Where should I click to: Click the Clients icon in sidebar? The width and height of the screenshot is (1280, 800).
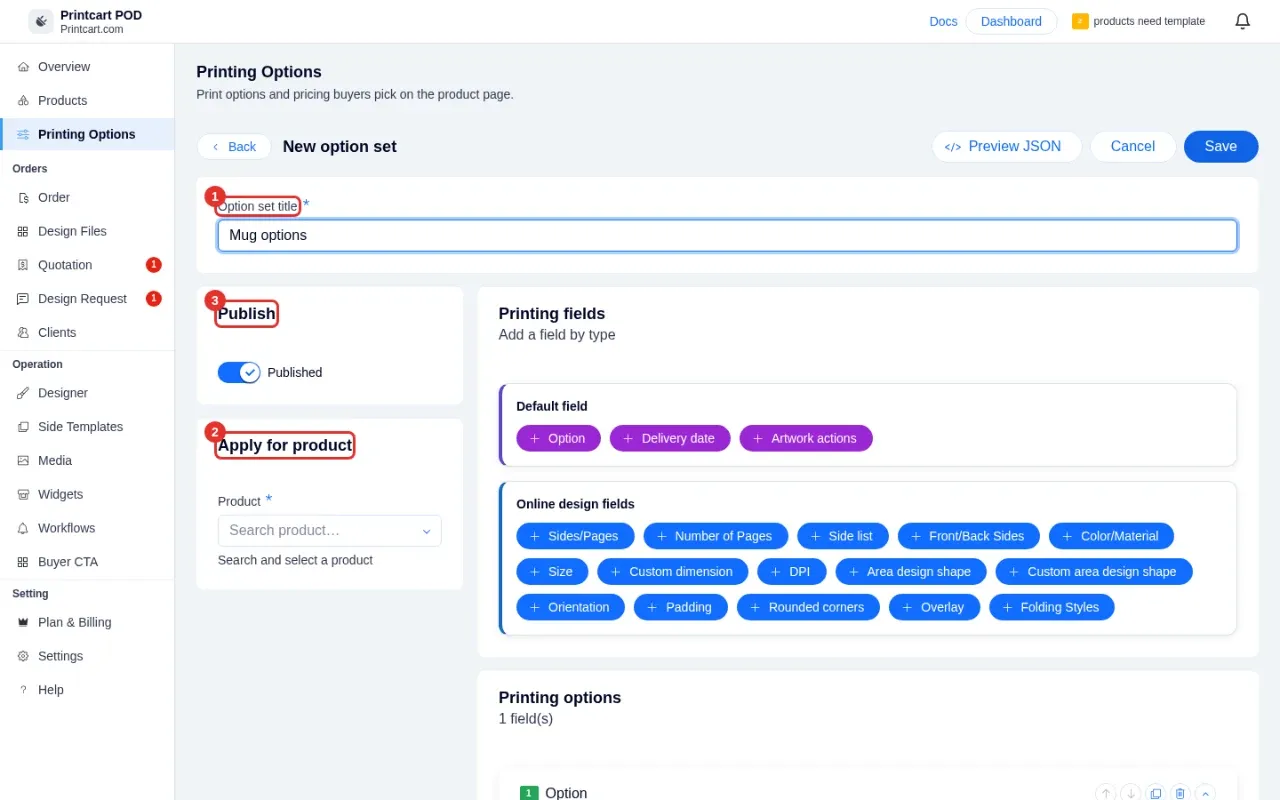[23, 333]
